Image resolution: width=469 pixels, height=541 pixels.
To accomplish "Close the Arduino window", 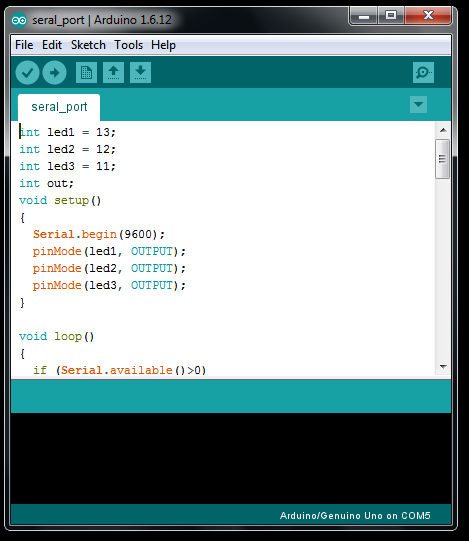I will [428, 16].
